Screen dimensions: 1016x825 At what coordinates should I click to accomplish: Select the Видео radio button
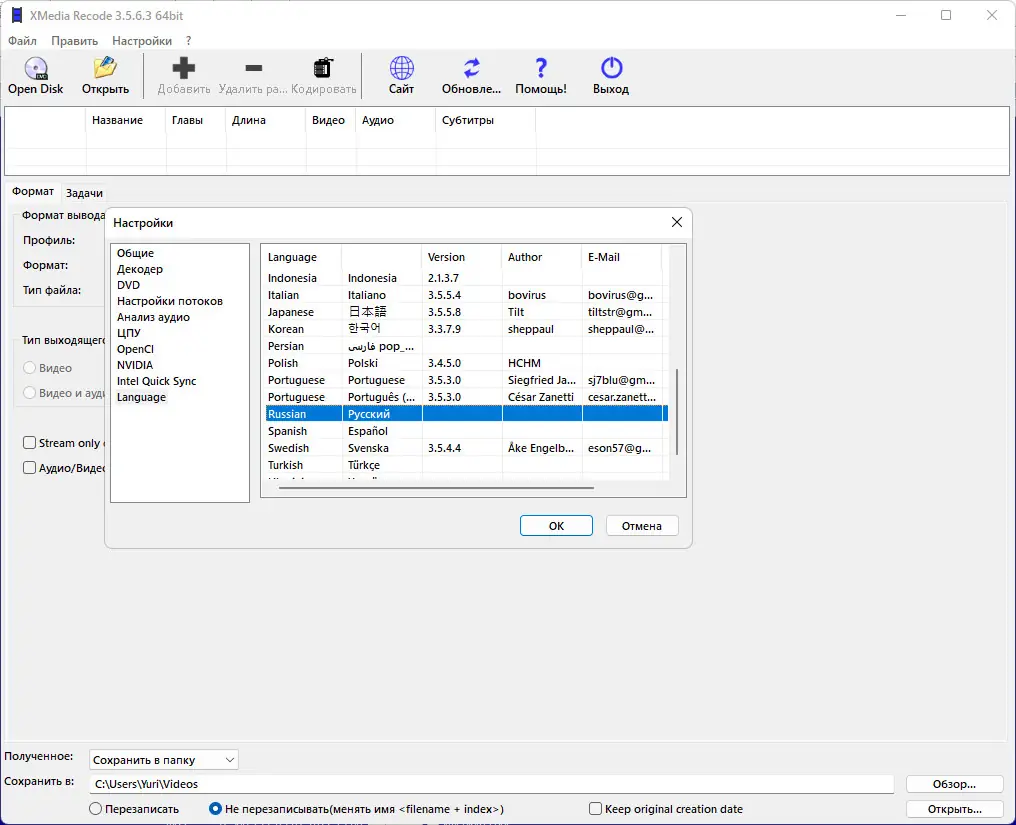29,368
